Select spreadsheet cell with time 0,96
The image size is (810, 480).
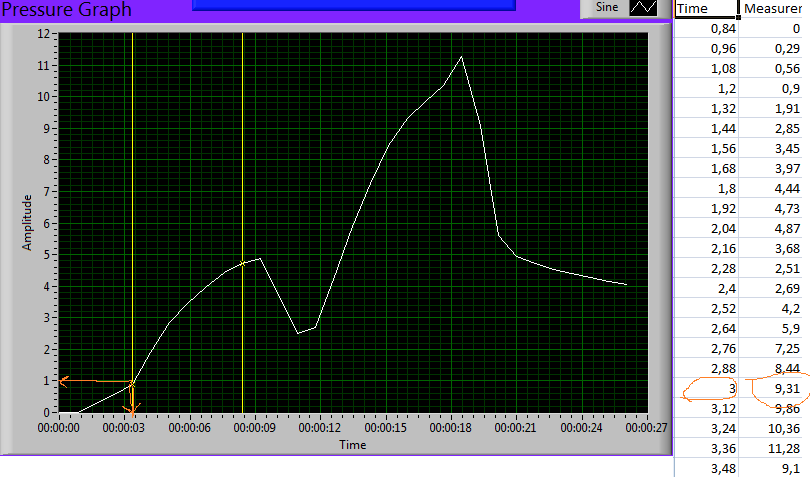click(707, 49)
